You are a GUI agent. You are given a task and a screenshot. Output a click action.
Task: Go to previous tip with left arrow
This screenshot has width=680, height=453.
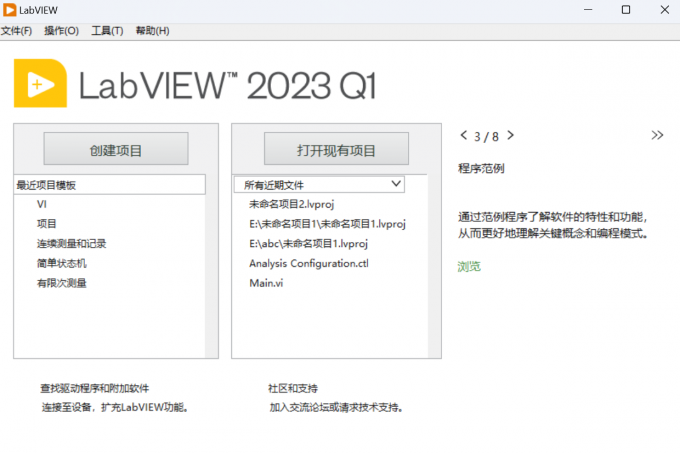pos(464,135)
